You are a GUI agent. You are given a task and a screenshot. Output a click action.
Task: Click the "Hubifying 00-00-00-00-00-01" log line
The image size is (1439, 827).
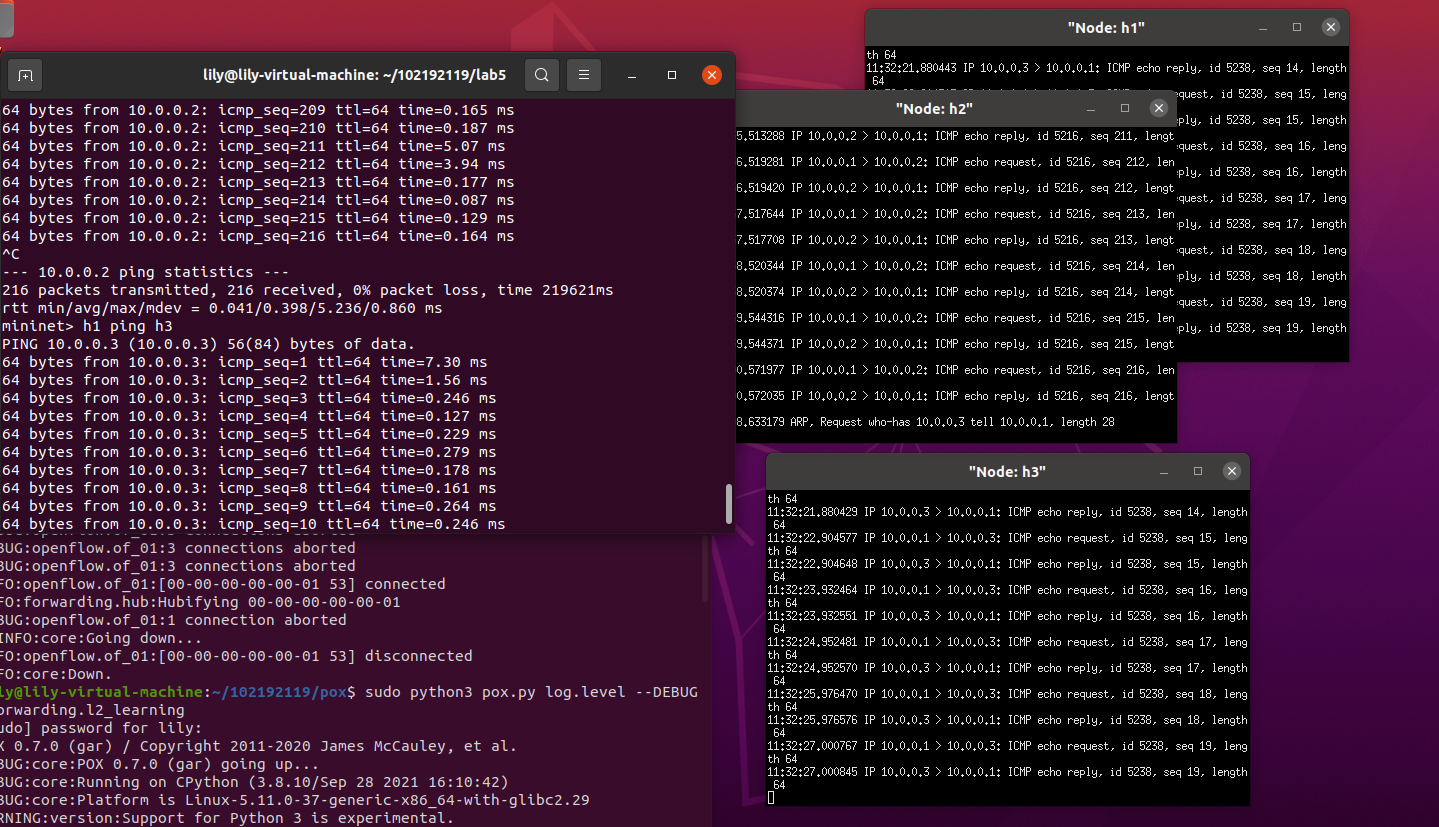pyautogui.click(x=200, y=602)
